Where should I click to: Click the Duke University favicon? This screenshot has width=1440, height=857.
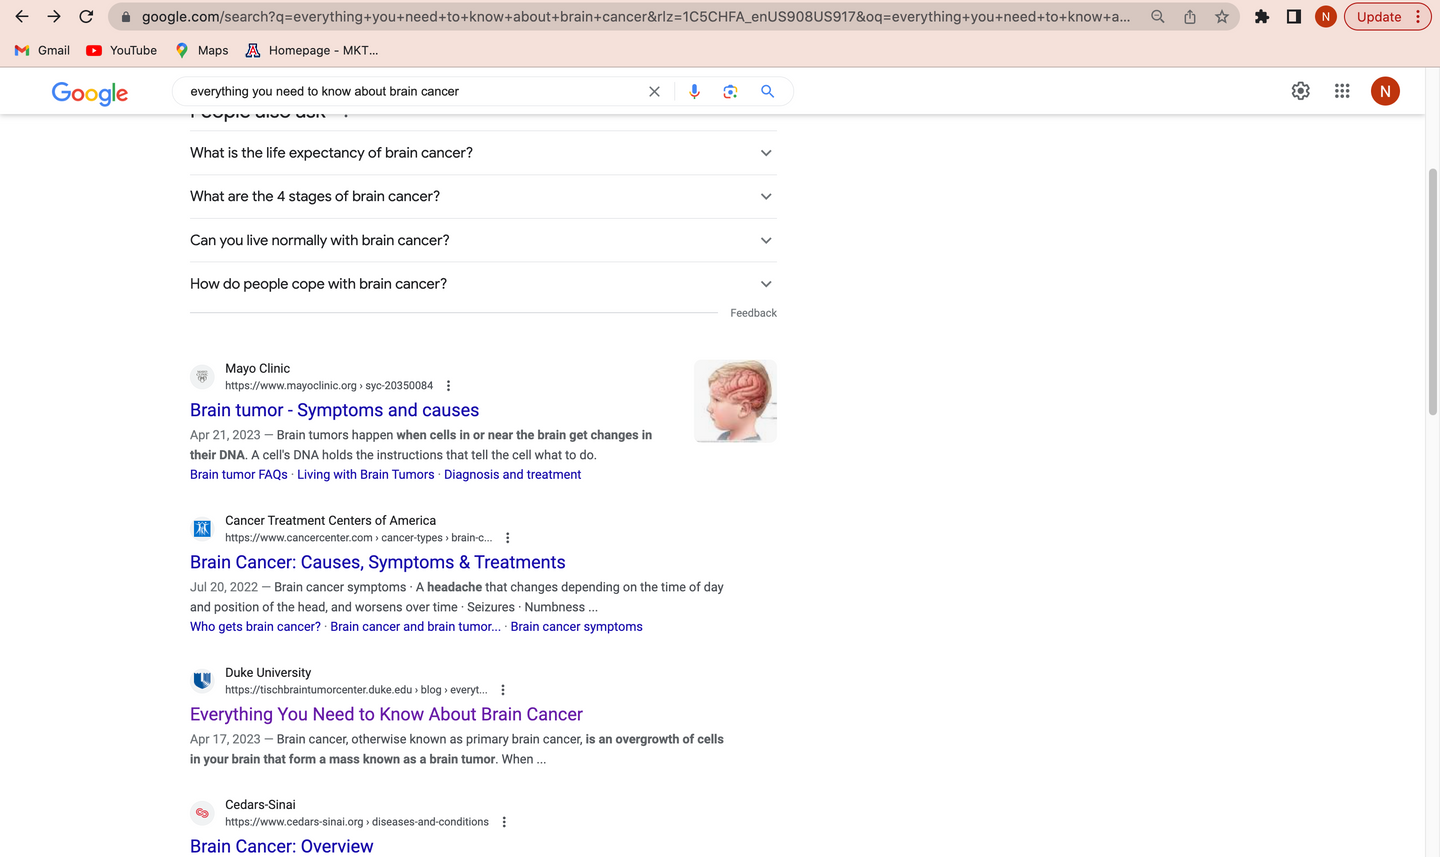click(202, 681)
